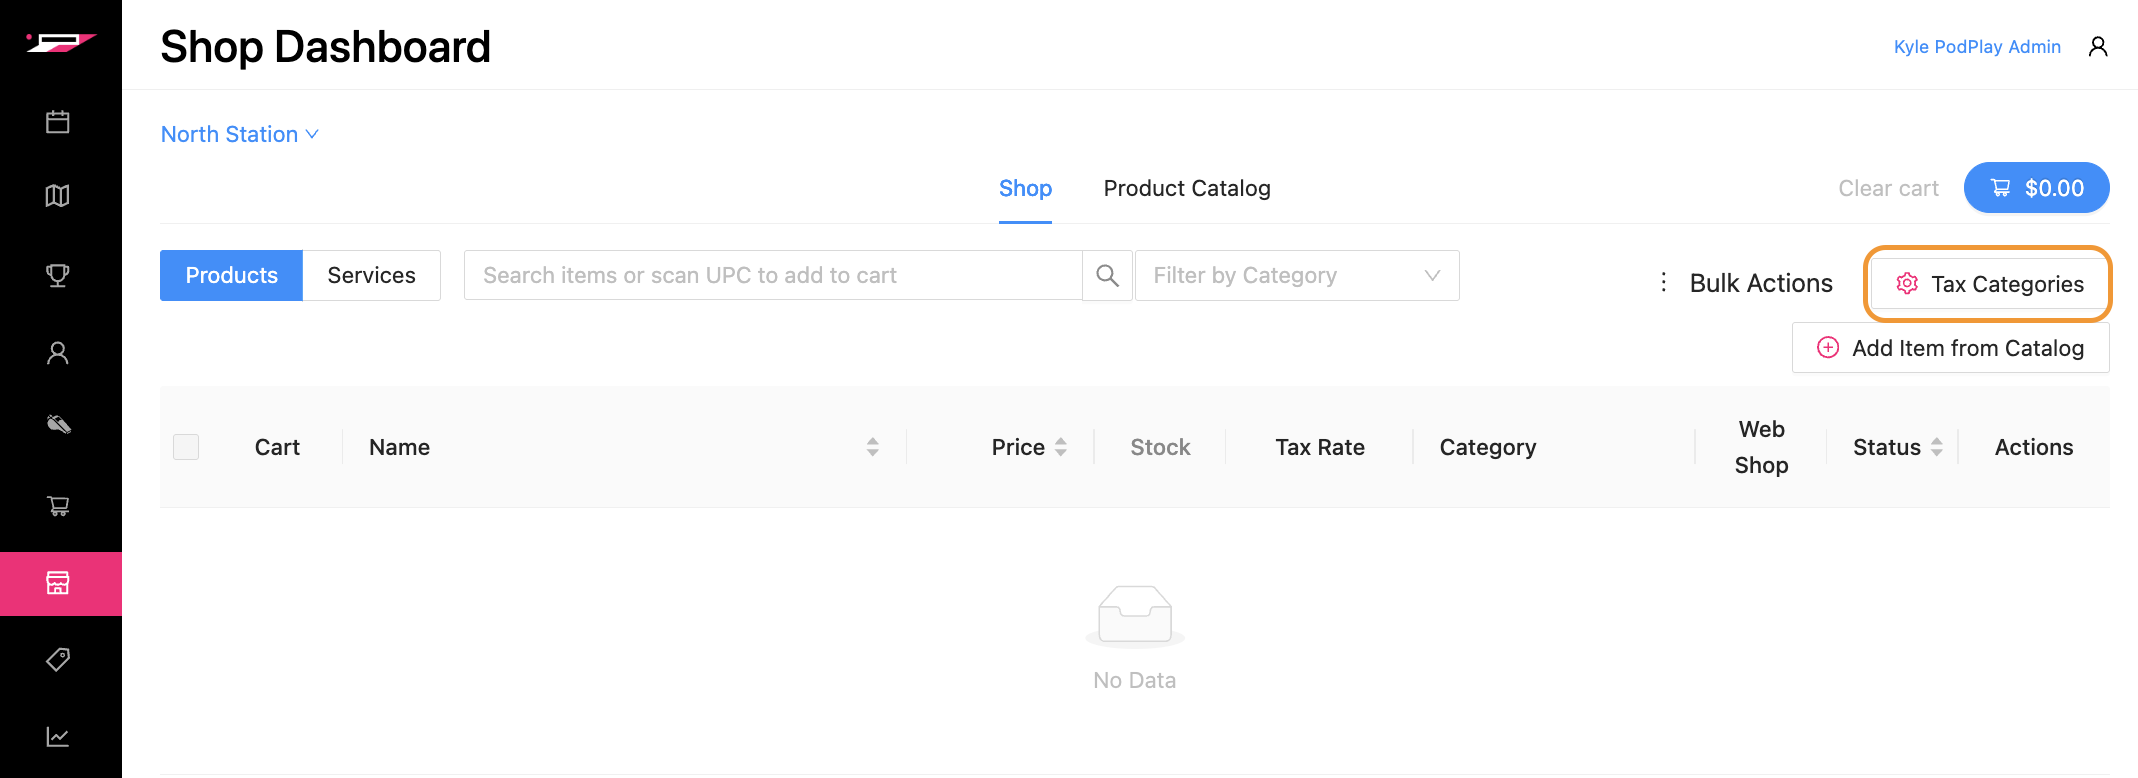Screen dimensions: 2138x778
Task: Open the analytics chart sidebar icon
Action: 58,737
